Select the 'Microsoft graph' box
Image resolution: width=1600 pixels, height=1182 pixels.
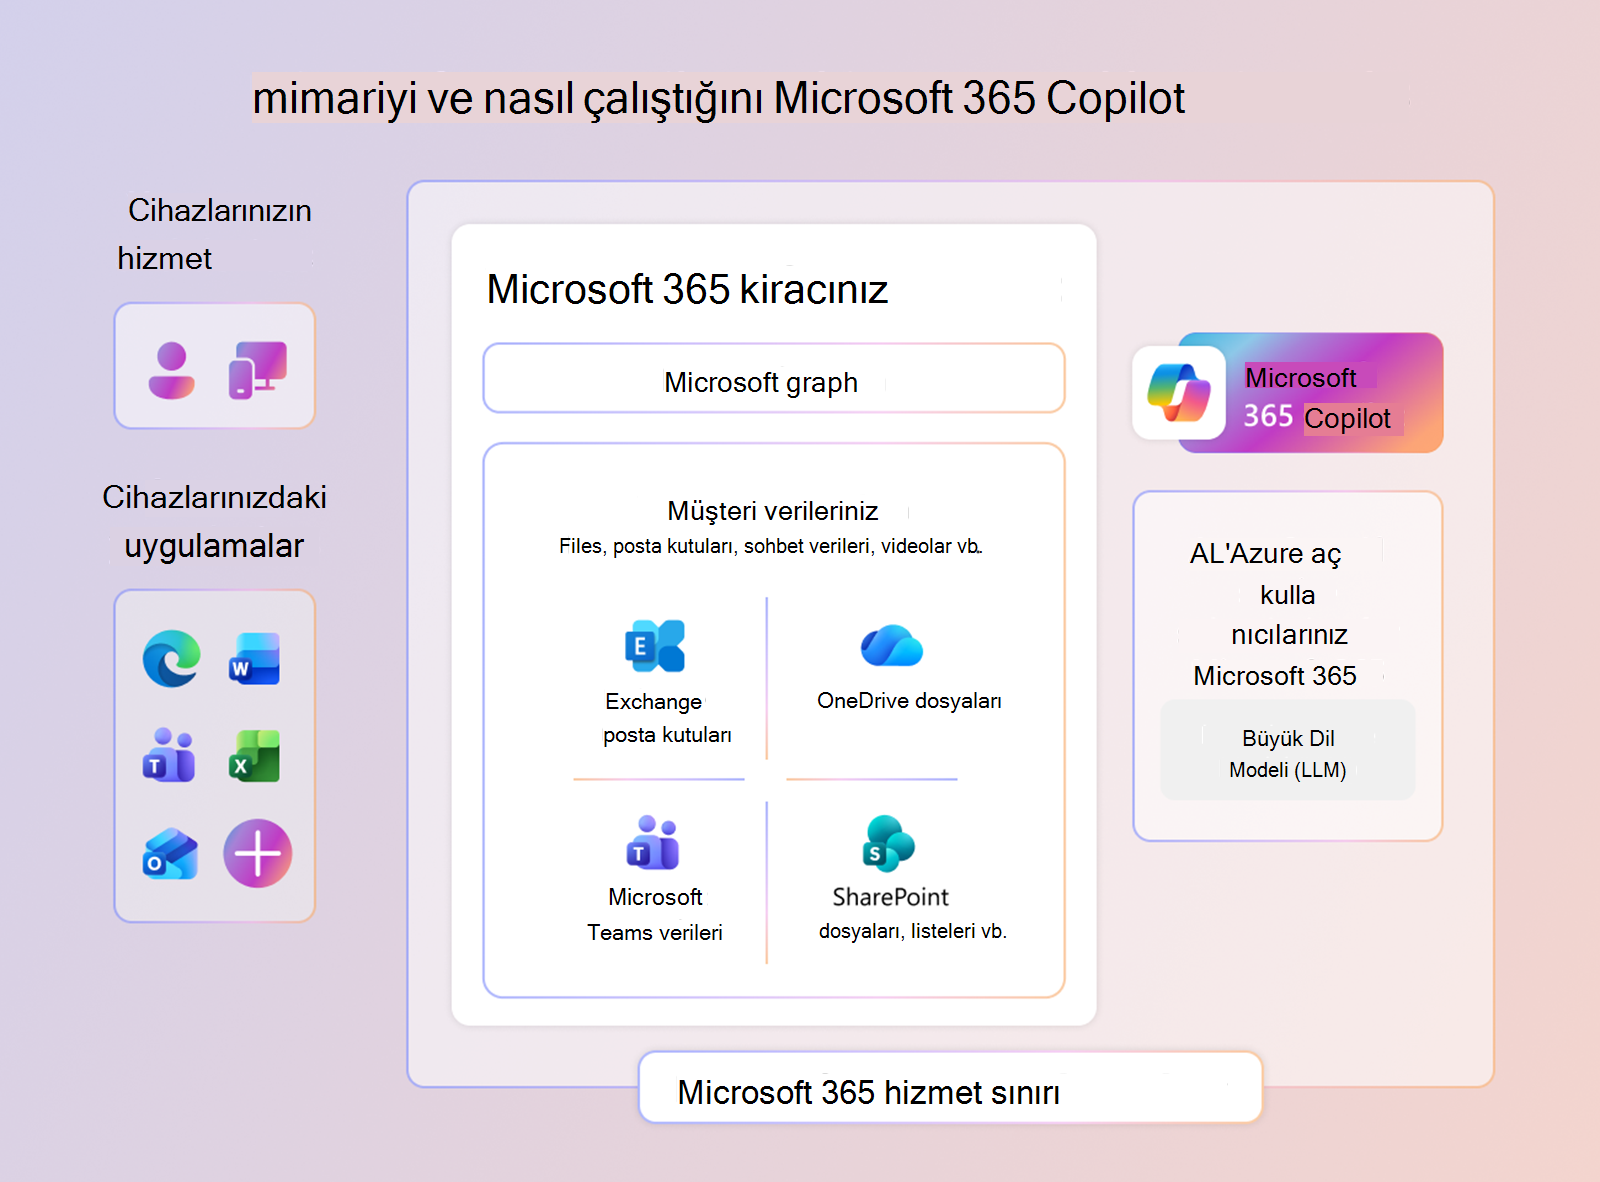tap(774, 378)
